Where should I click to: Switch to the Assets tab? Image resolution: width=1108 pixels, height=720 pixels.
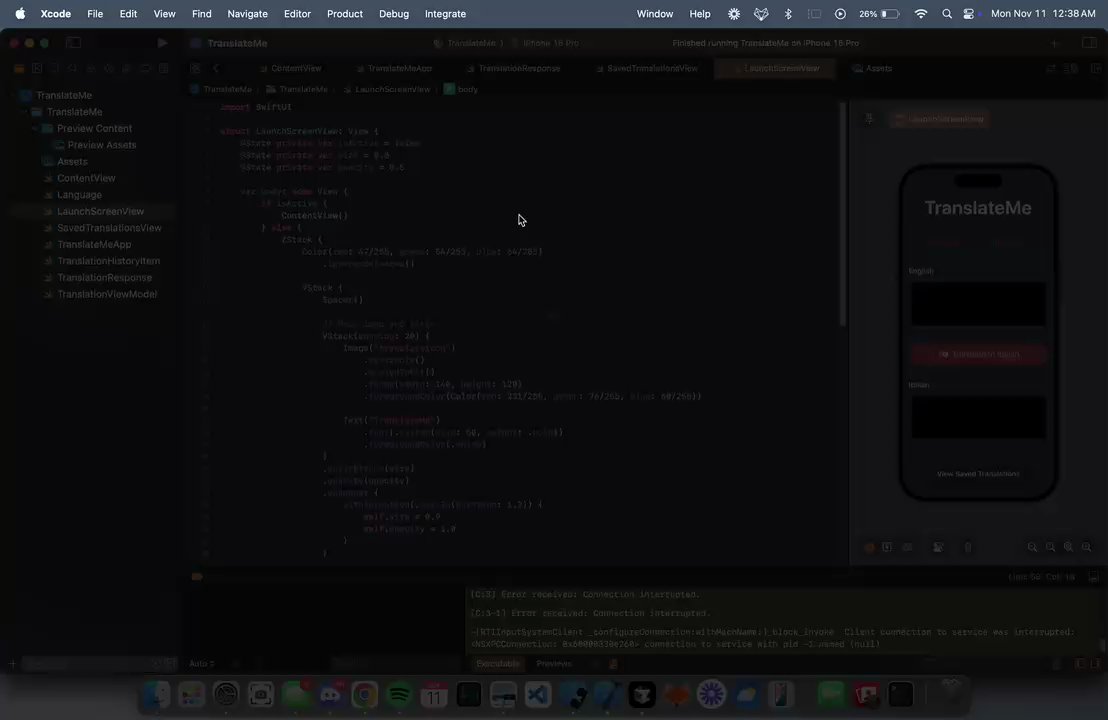pos(872,69)
